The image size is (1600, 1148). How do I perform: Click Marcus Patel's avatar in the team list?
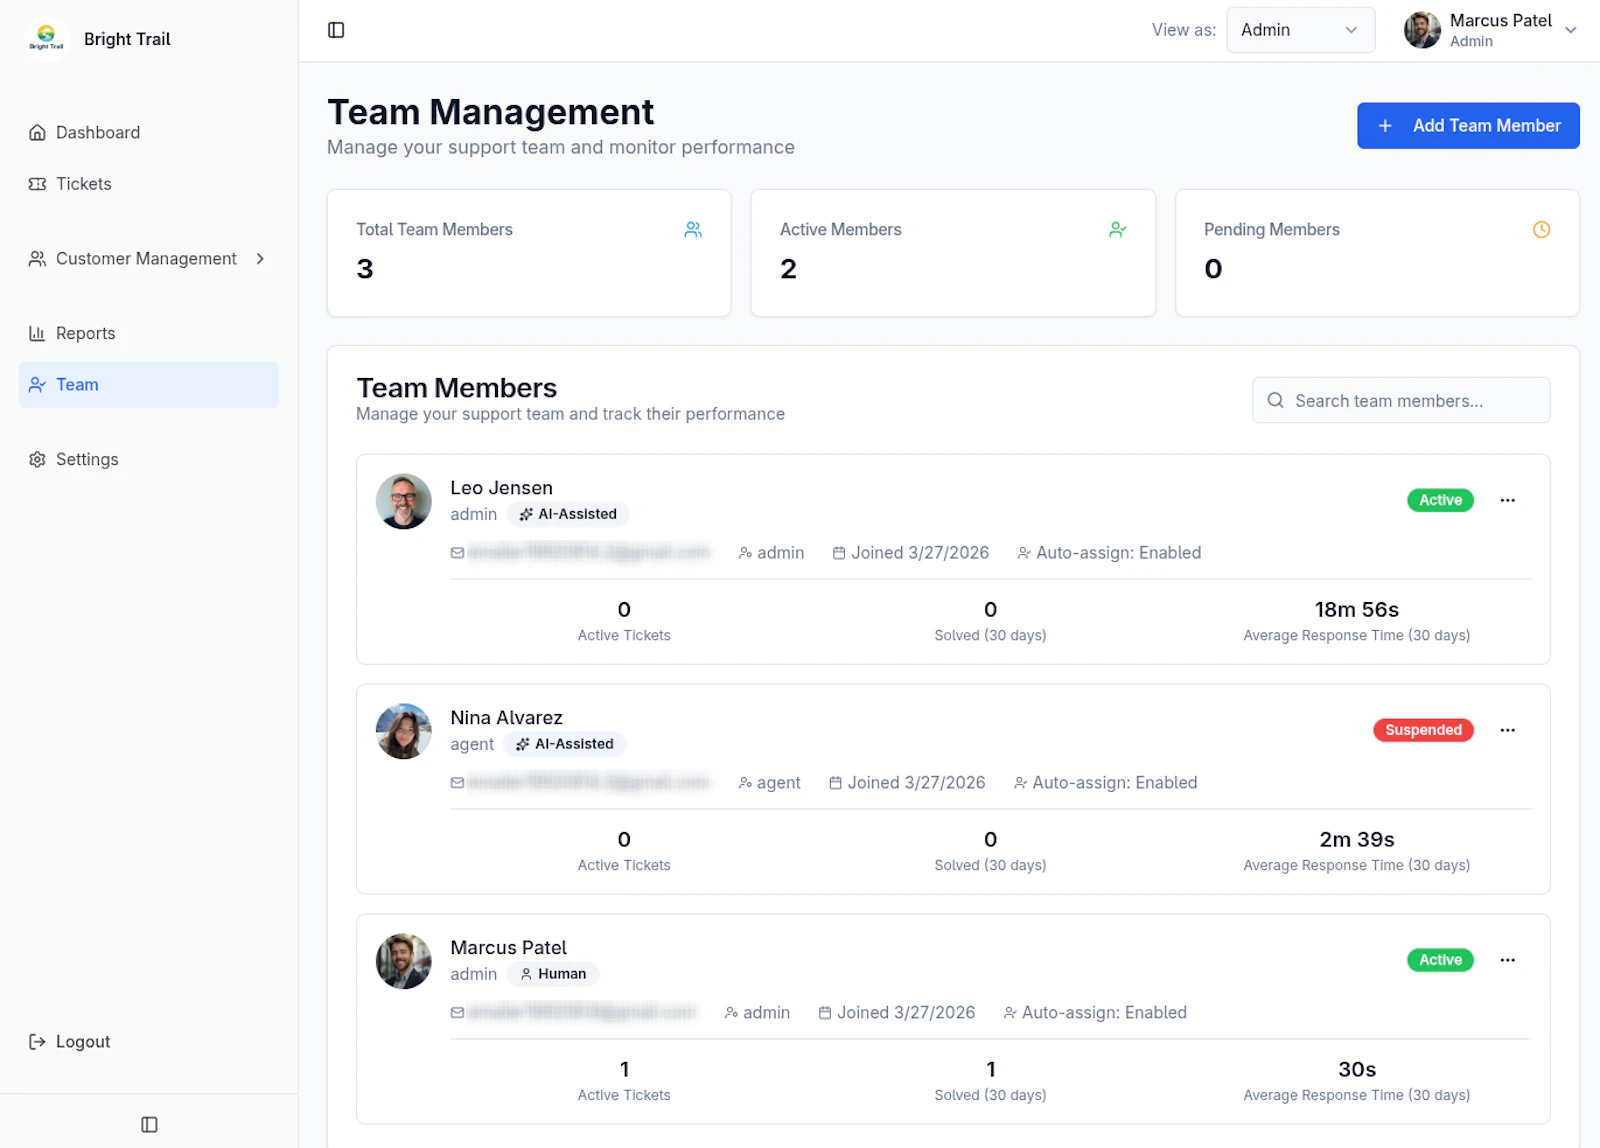(403, 961)
